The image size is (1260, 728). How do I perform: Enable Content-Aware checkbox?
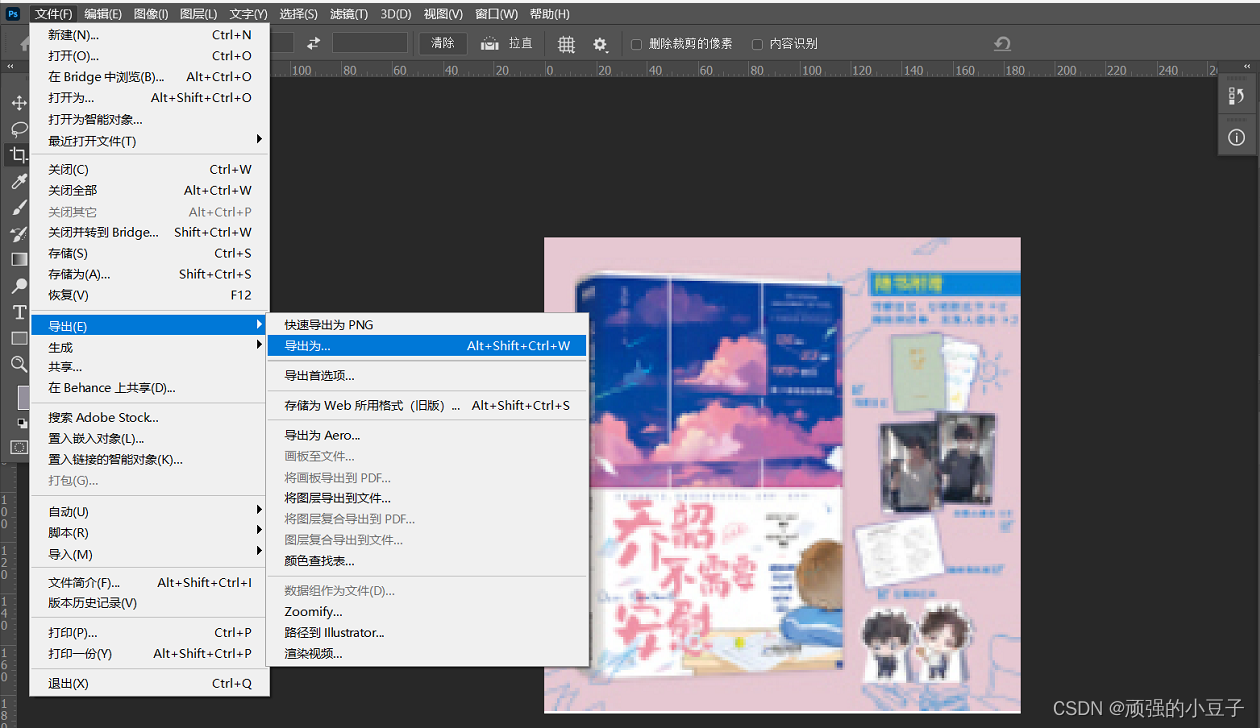tap(757, 44)
